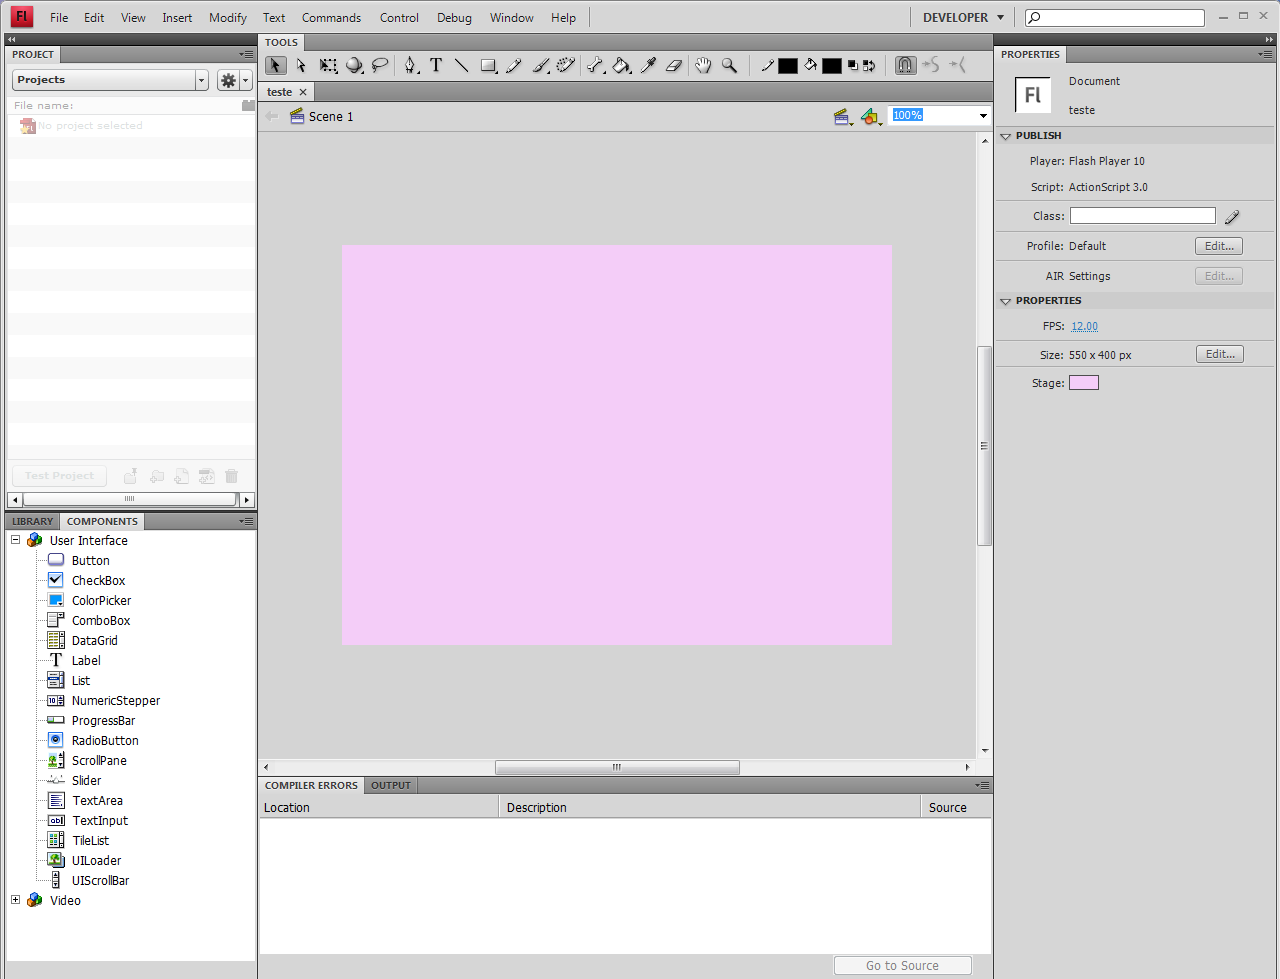This screenshot has width=1280, height=979.
Task: Open the Commands menu
Action: pos(331,18)
